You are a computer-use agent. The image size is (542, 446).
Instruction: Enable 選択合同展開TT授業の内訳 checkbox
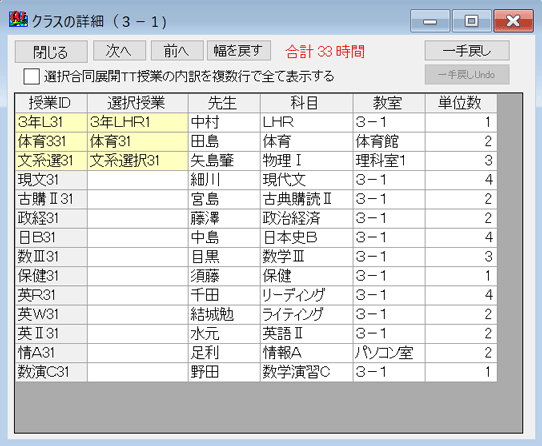pyautogui.click(x=31, y=76)
